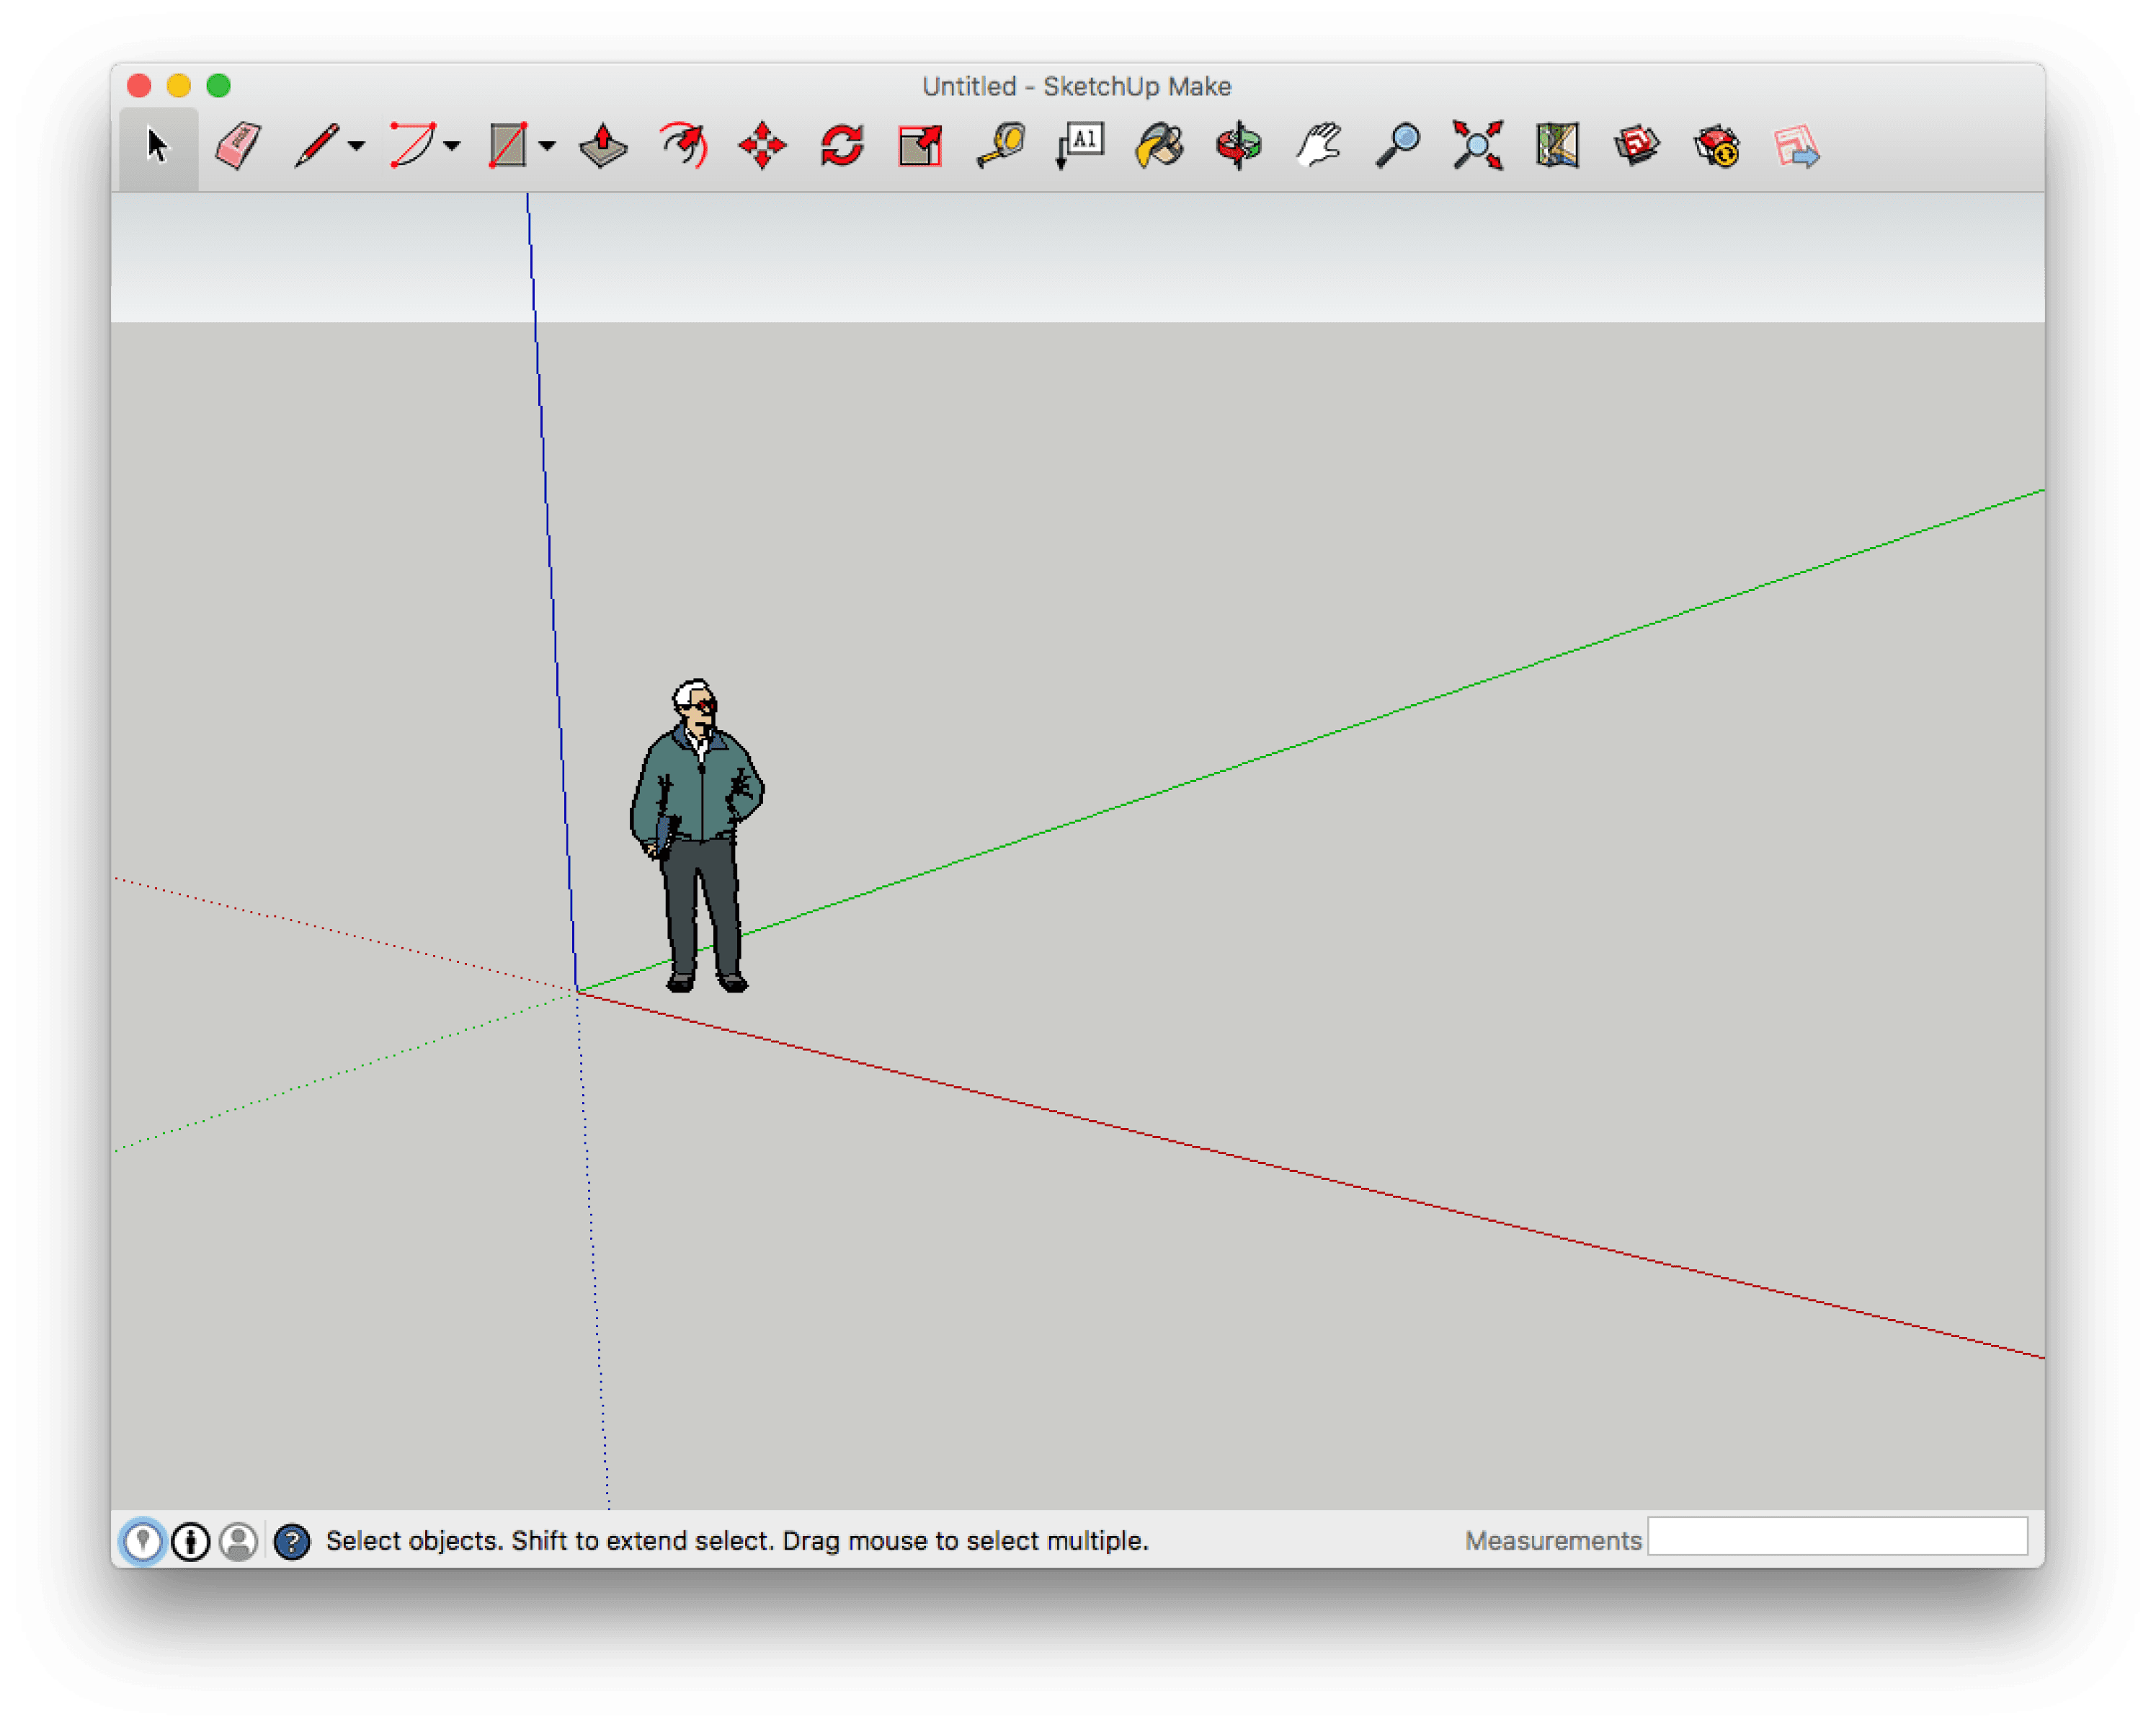The image size is (2156, 1727).
Task: Pick the Rotate tool
Action: [x=842, y=146]
